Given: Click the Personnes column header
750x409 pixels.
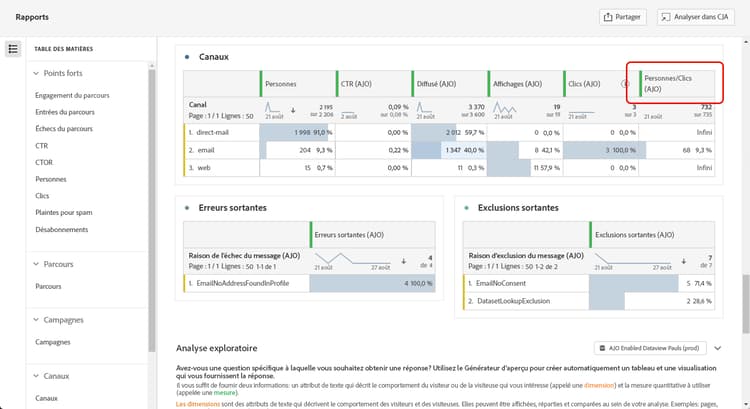Looking at the screenshot, I should pos(298,84).
